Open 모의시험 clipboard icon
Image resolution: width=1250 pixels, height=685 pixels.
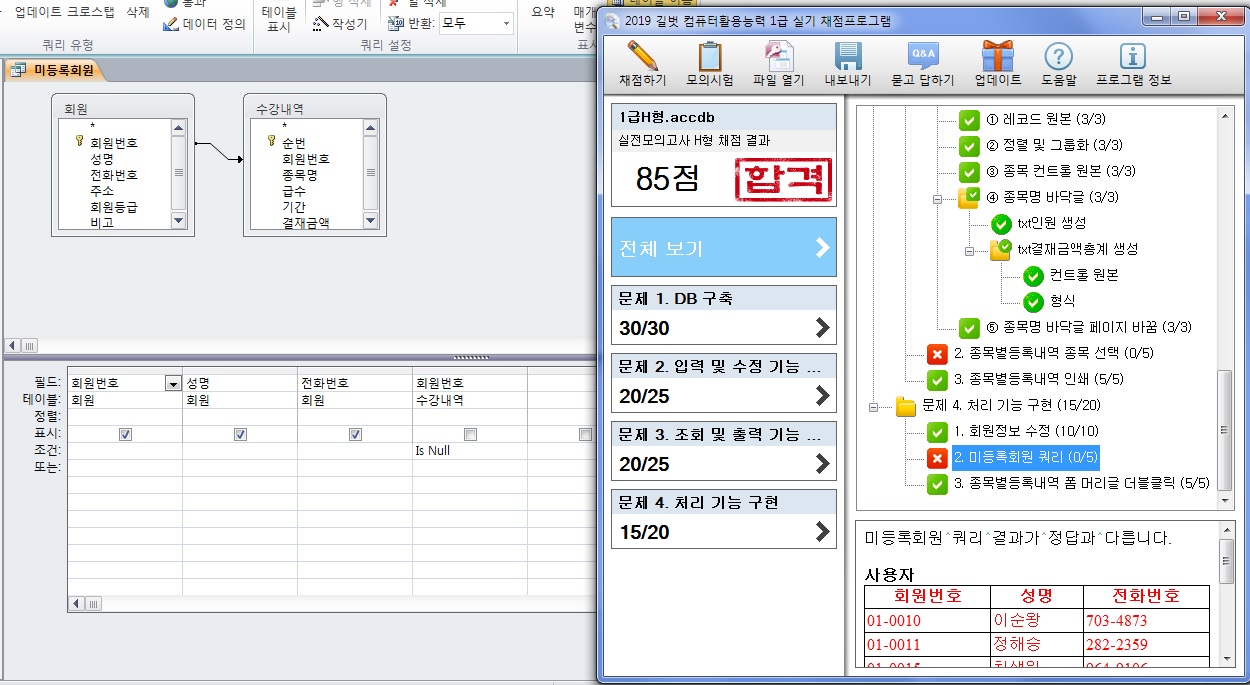710,57
